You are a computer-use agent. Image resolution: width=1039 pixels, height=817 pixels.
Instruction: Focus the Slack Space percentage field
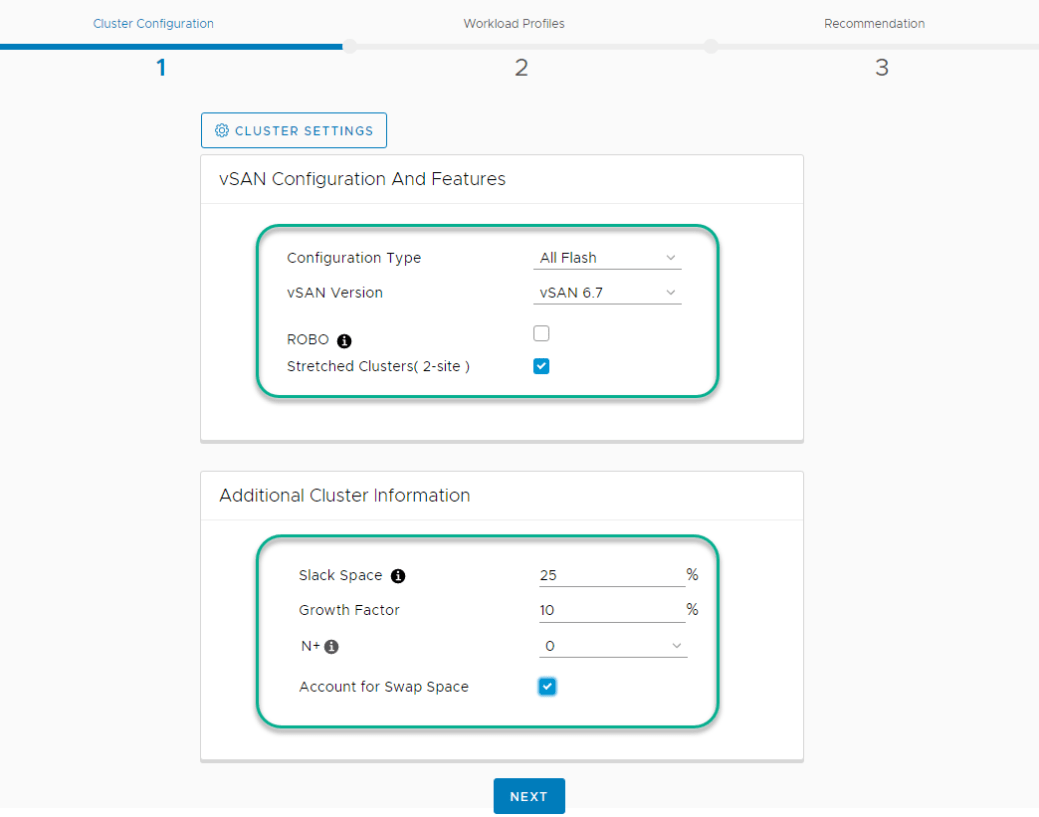pos(610,575)
